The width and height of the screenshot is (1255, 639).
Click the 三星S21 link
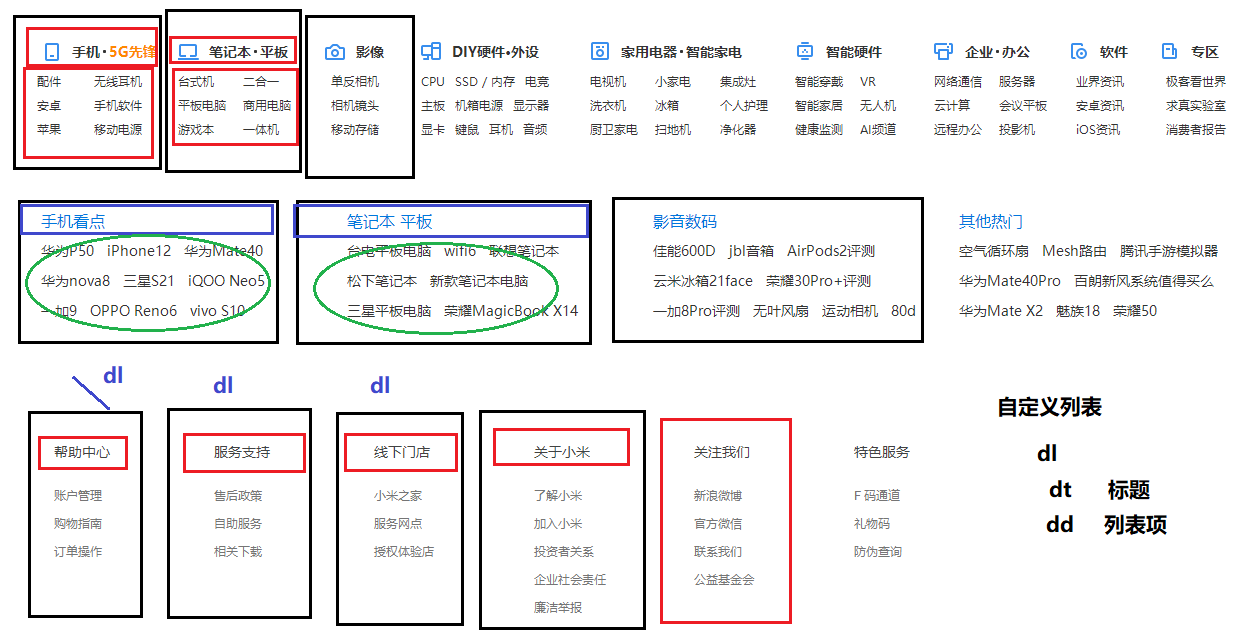tap(149, 281)
